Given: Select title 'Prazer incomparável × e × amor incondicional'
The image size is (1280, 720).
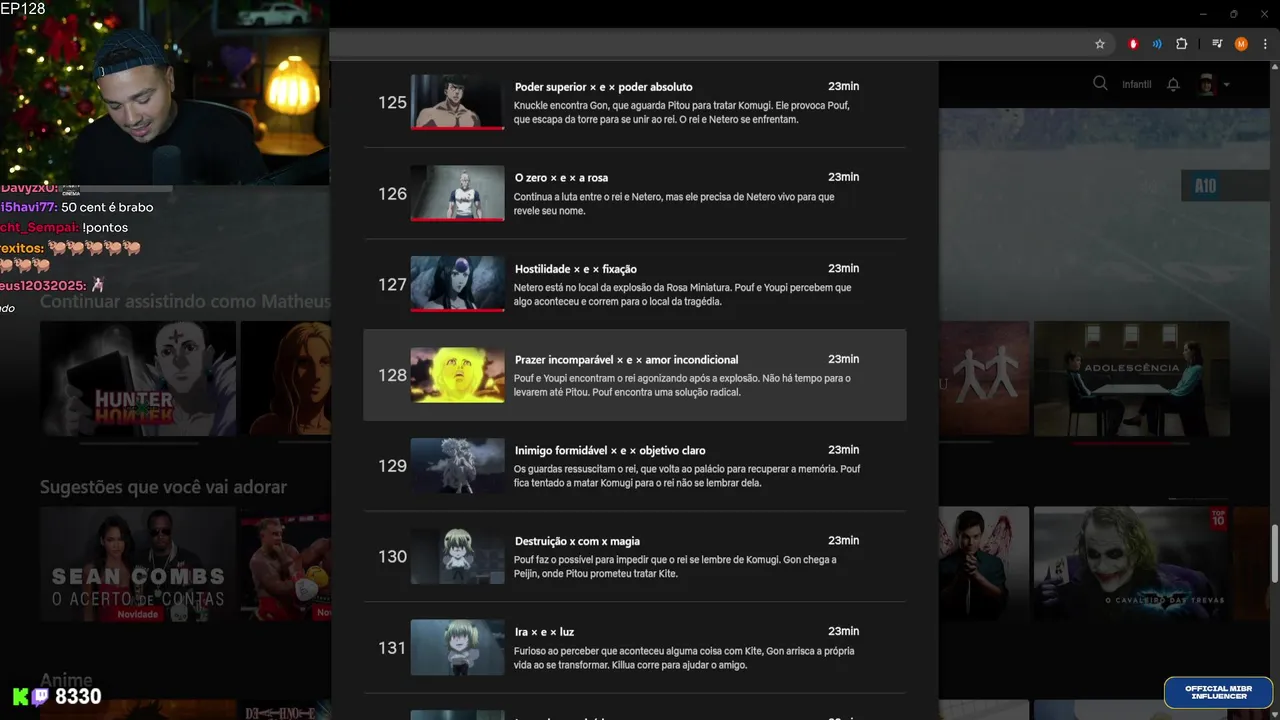Looking at the screenshot, I should [626, 360].
